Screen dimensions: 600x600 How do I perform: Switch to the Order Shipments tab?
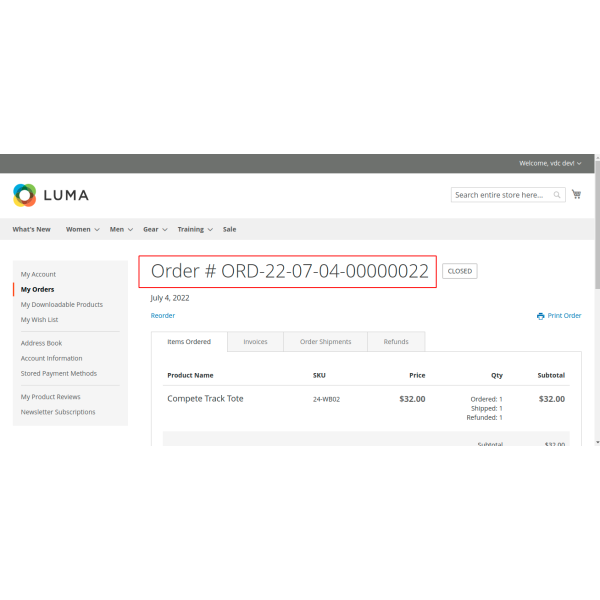pos(325,342)
